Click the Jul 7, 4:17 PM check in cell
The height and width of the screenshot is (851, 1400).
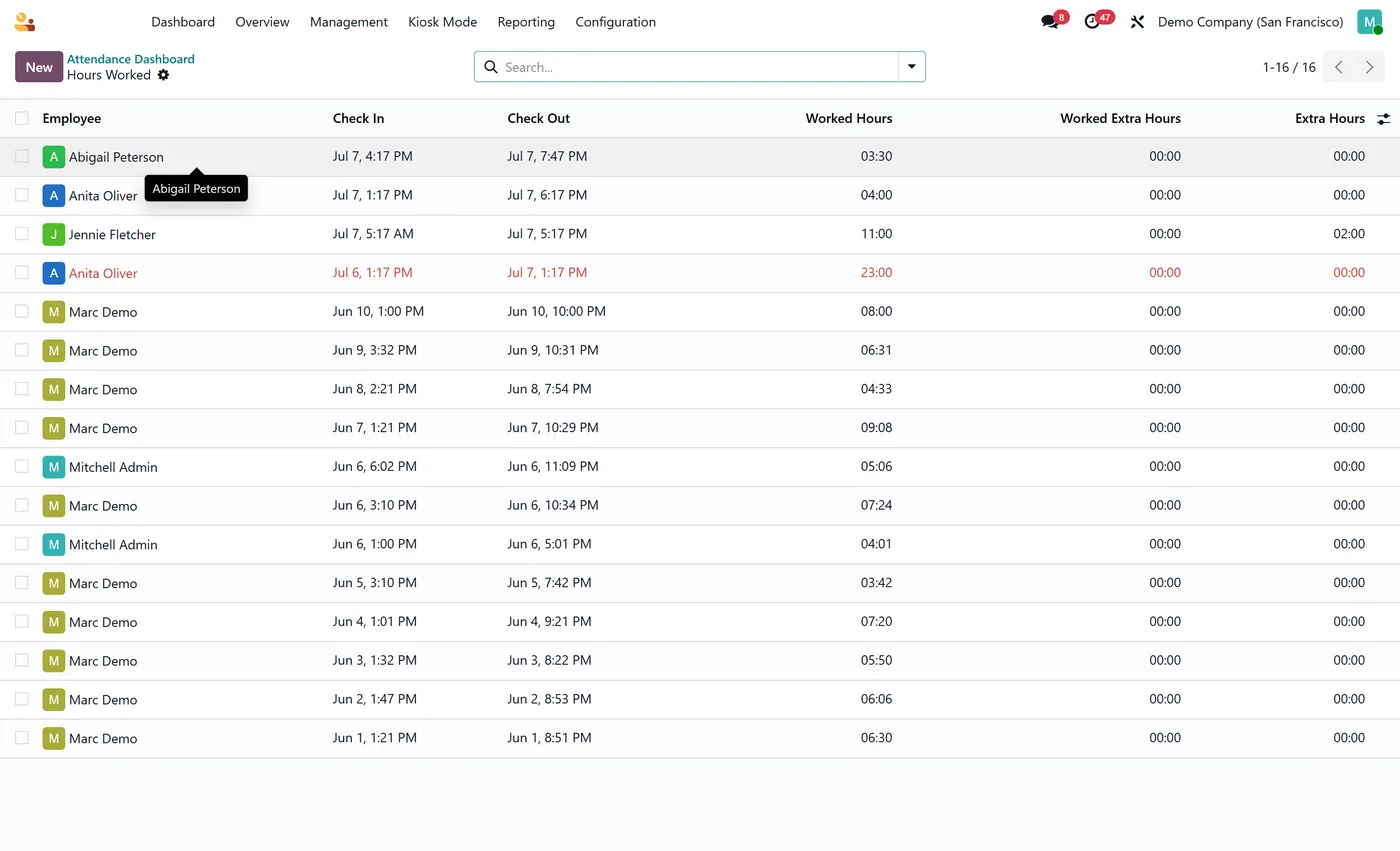point(373,156)
